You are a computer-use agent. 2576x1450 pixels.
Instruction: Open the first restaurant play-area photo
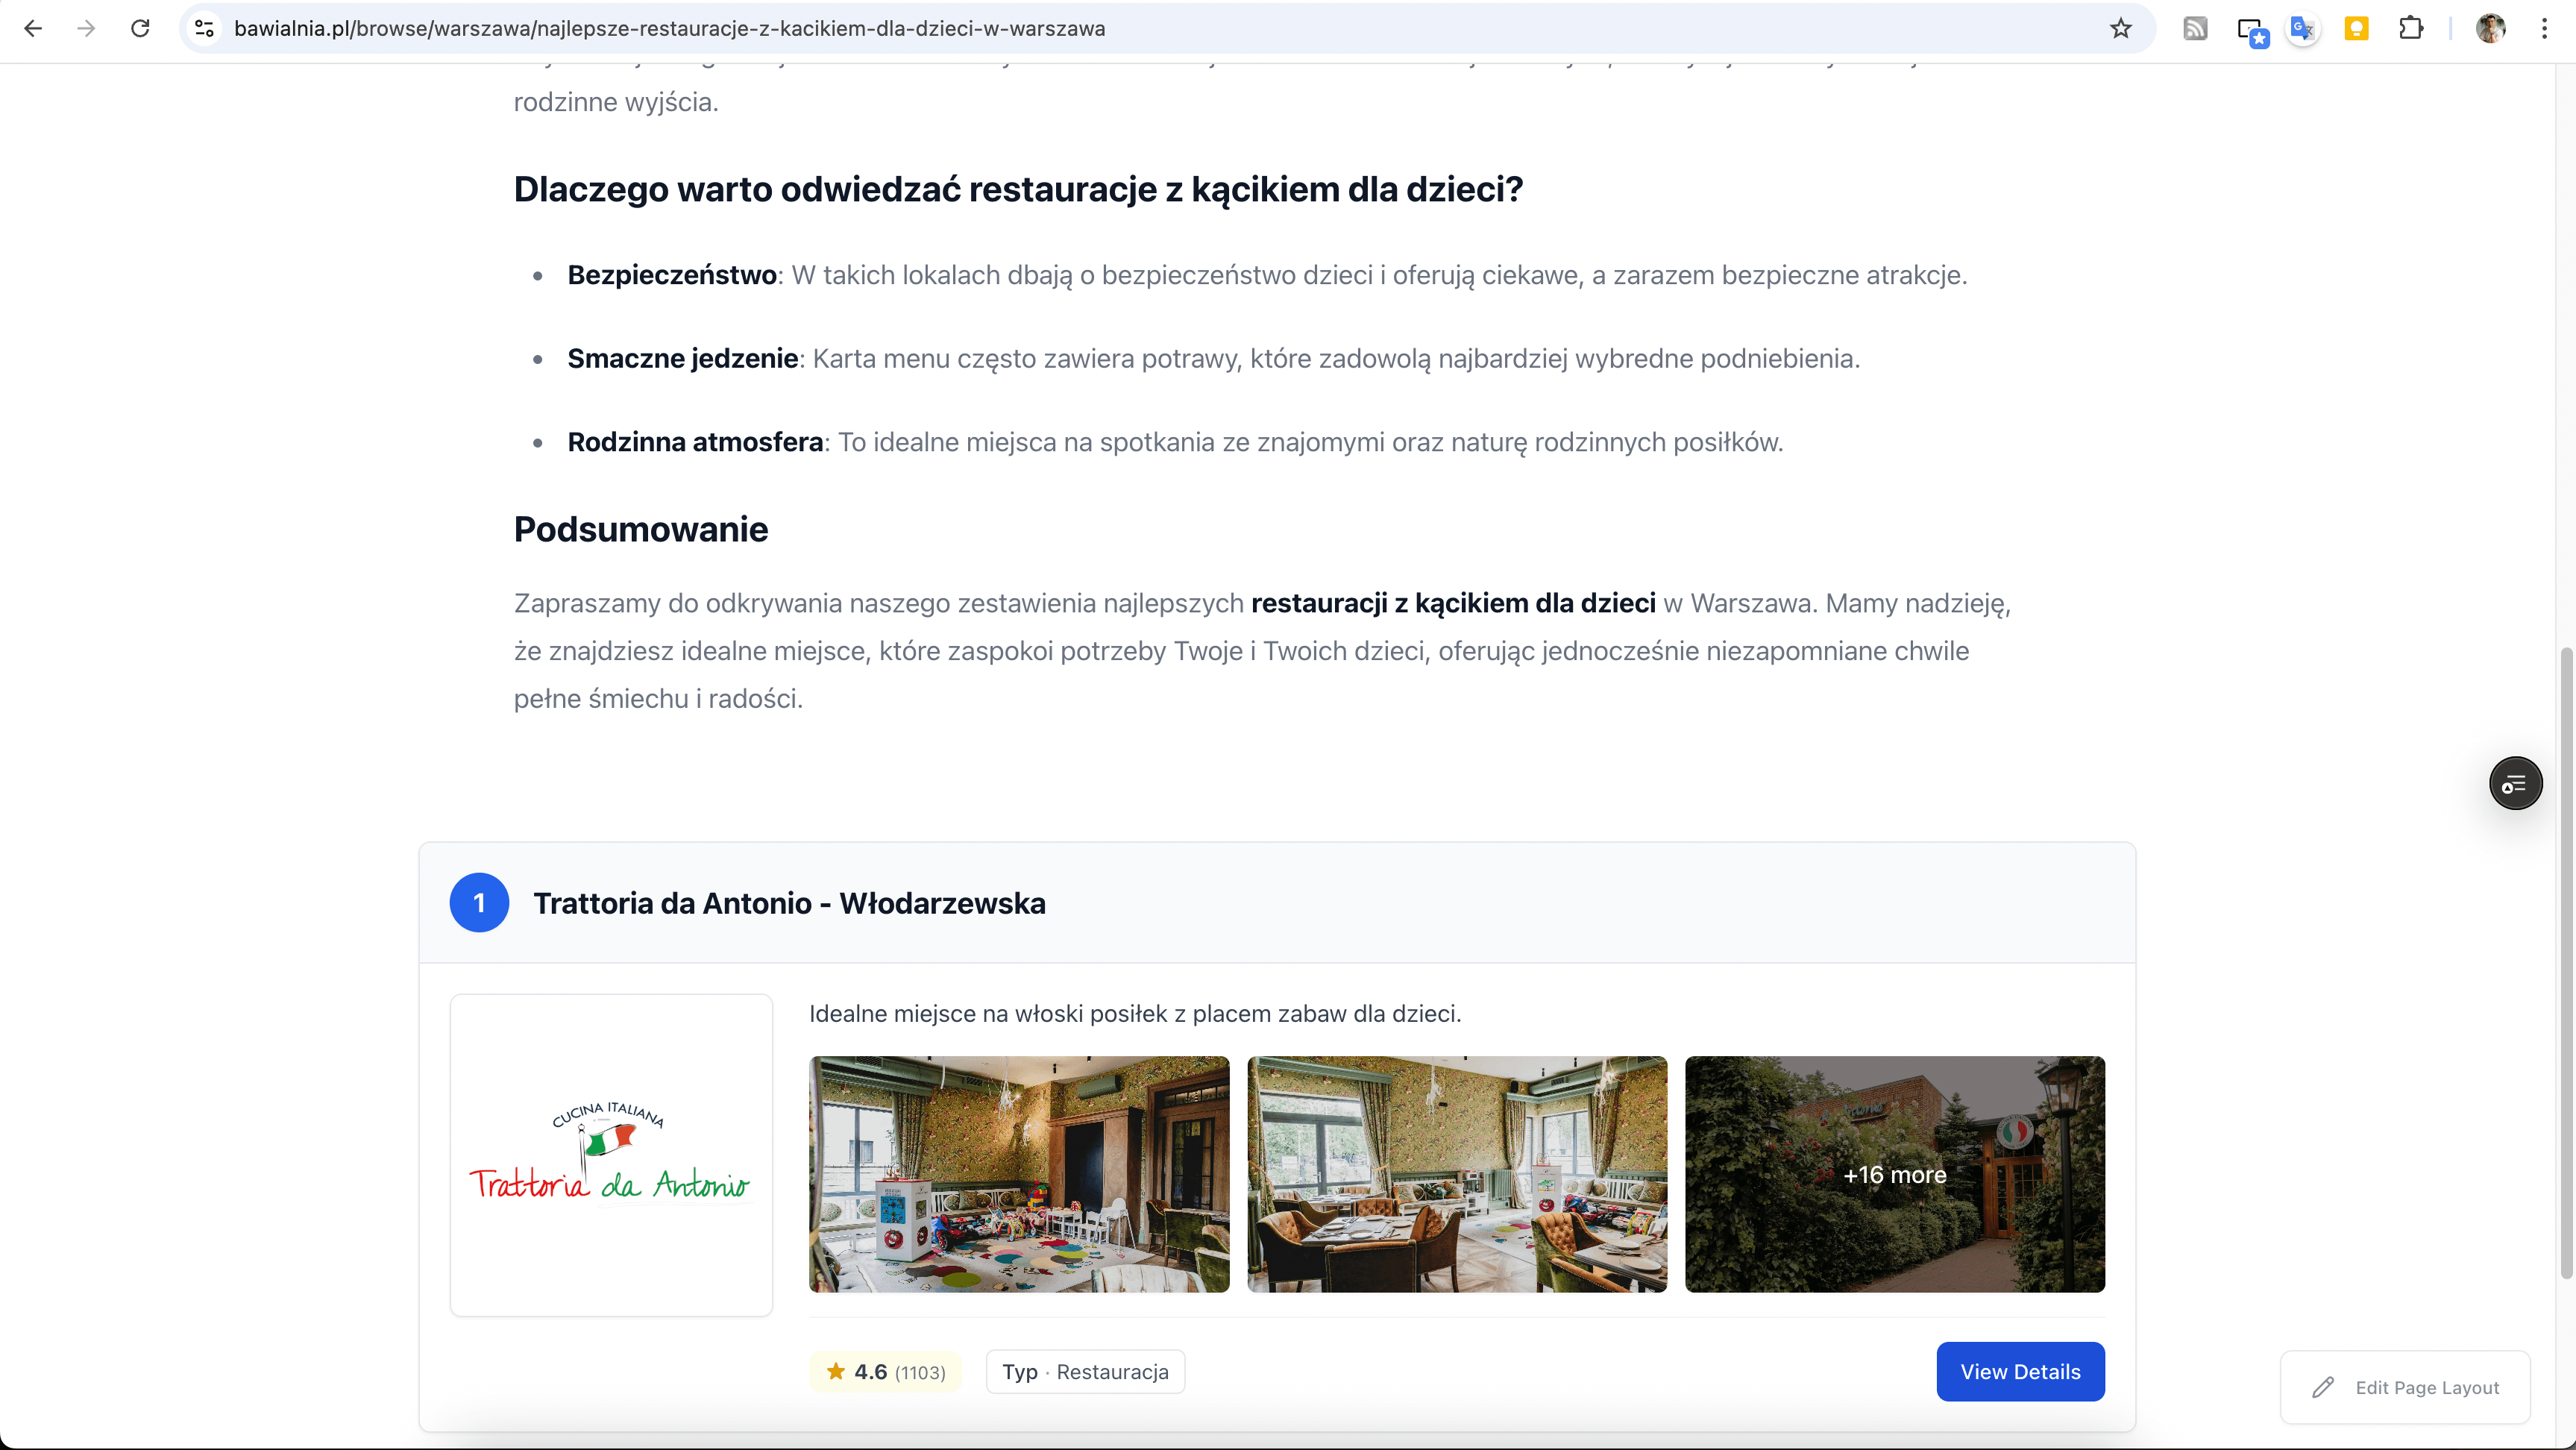1018,1174
